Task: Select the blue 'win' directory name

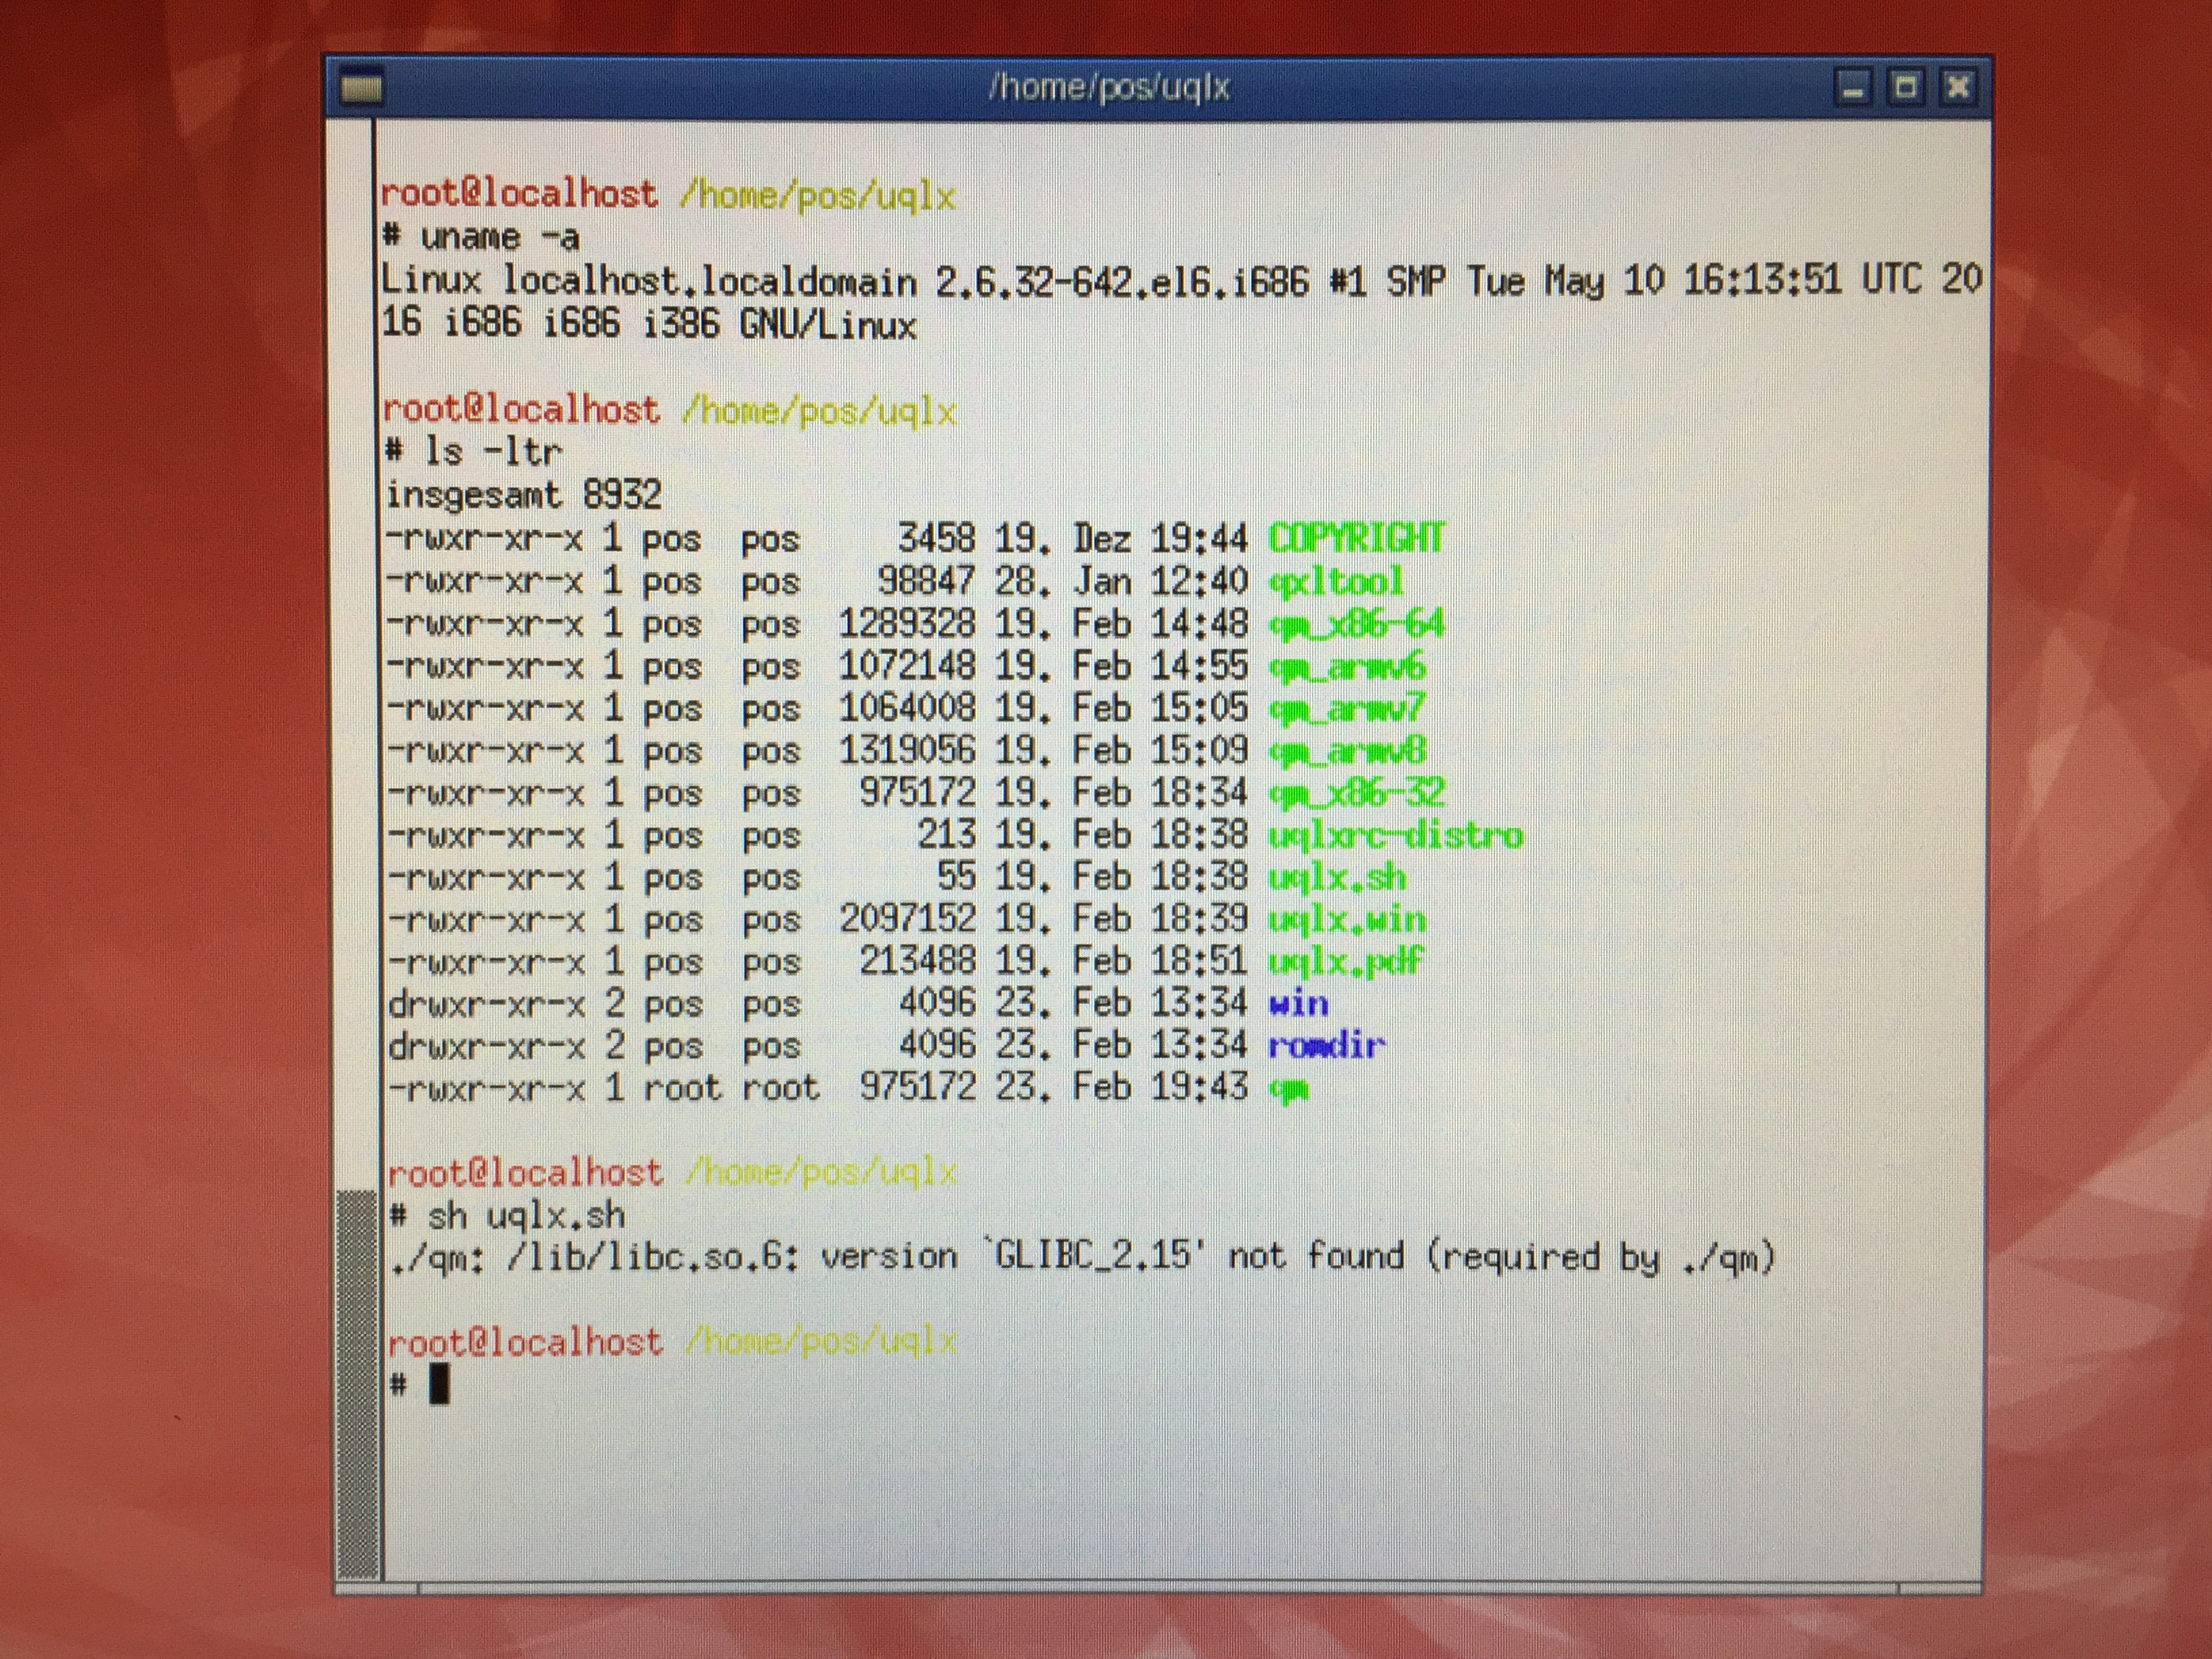Action: point(1298,1003)
